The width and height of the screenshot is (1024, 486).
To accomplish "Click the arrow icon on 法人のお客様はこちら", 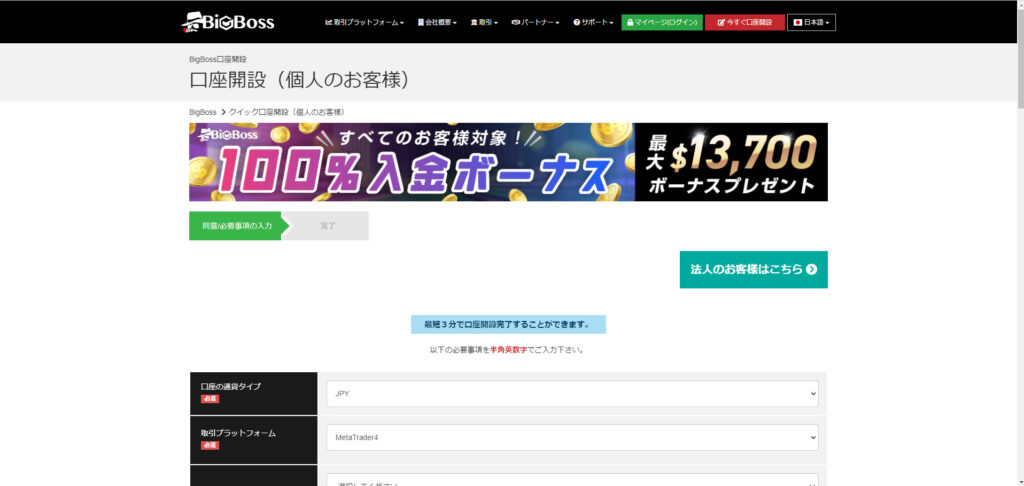I will [811, 269].
